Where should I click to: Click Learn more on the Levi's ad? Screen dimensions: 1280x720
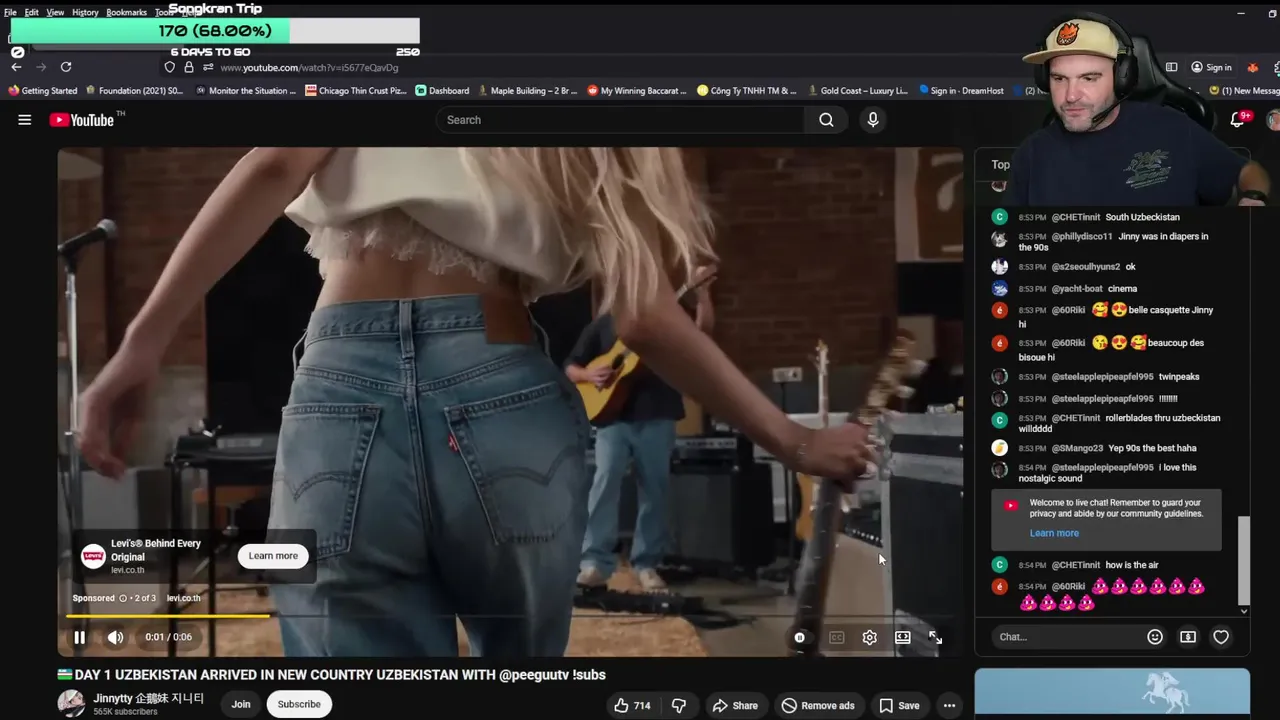[x=273, y=556]
